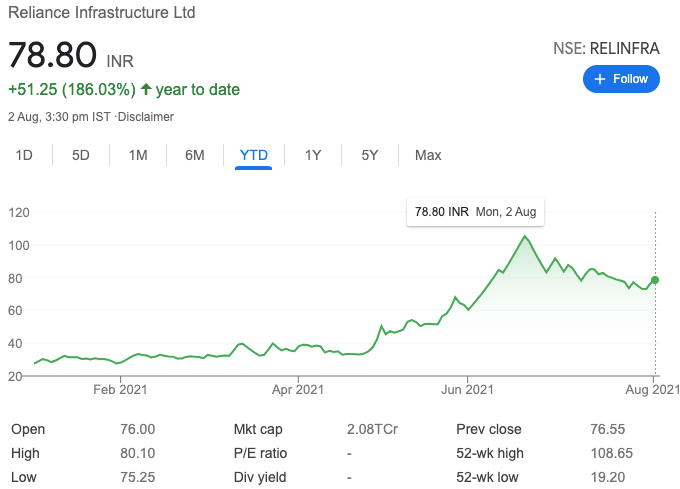Open the Disclaimer link
Viewport: 680px width, 489px height.
pos(146,117)
